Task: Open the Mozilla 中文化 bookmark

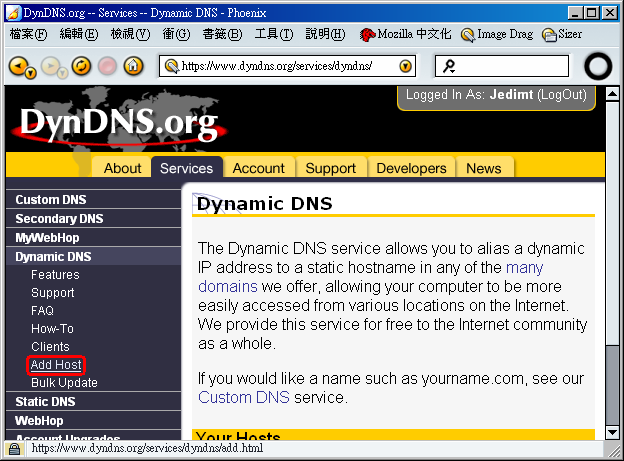Action: tap(405, 34)
